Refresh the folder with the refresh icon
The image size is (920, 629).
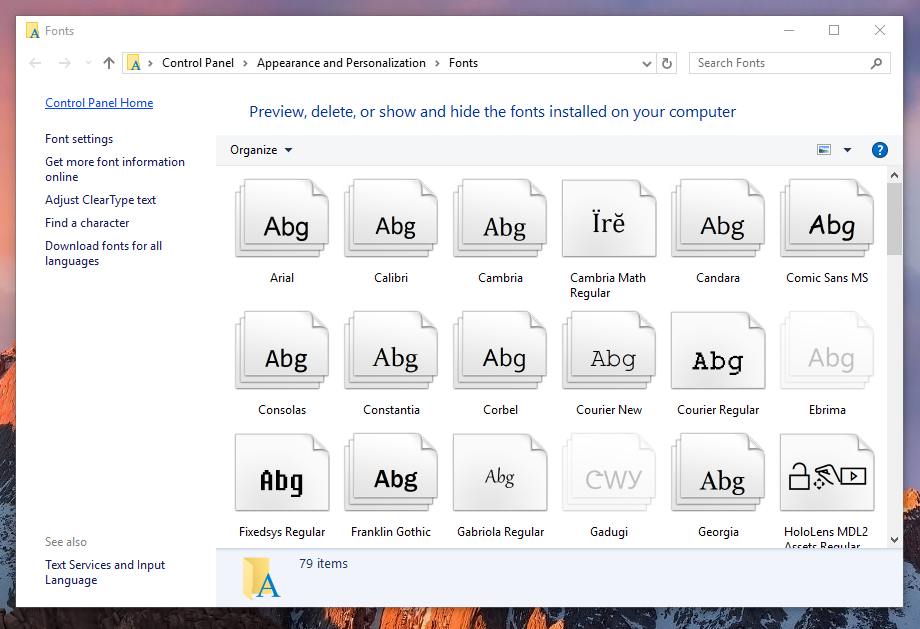(x=666, y=62)
